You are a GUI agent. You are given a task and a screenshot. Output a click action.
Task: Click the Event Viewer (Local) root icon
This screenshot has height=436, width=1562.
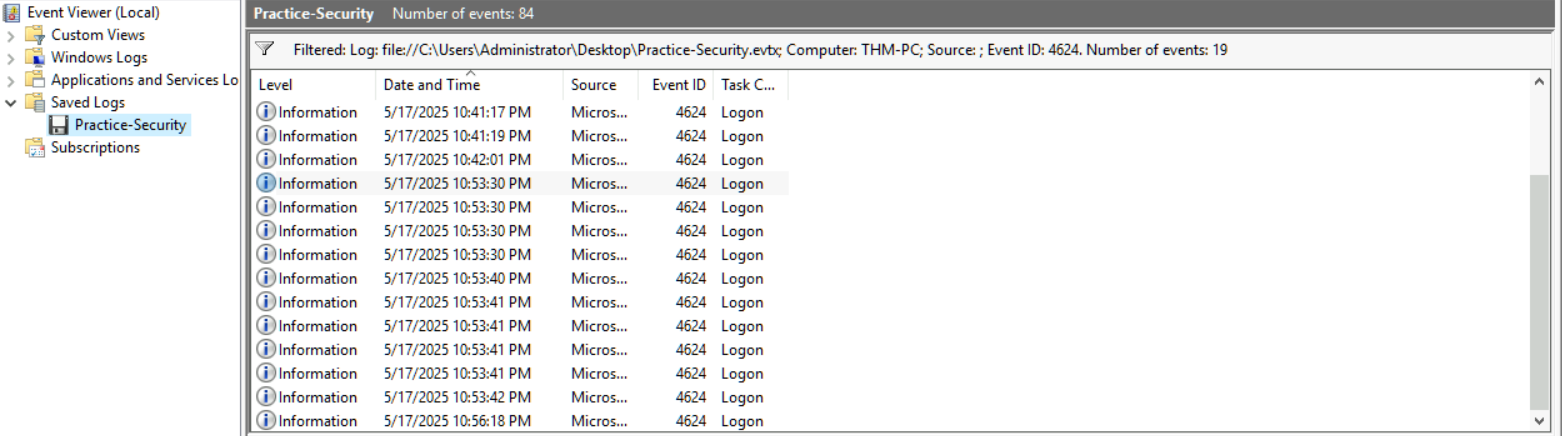click(x=11, y=13)
